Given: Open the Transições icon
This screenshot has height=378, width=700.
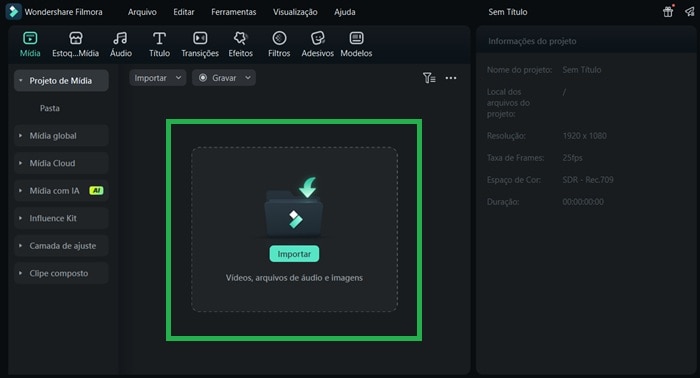Looking at the screenshot, I should [200, 38].
